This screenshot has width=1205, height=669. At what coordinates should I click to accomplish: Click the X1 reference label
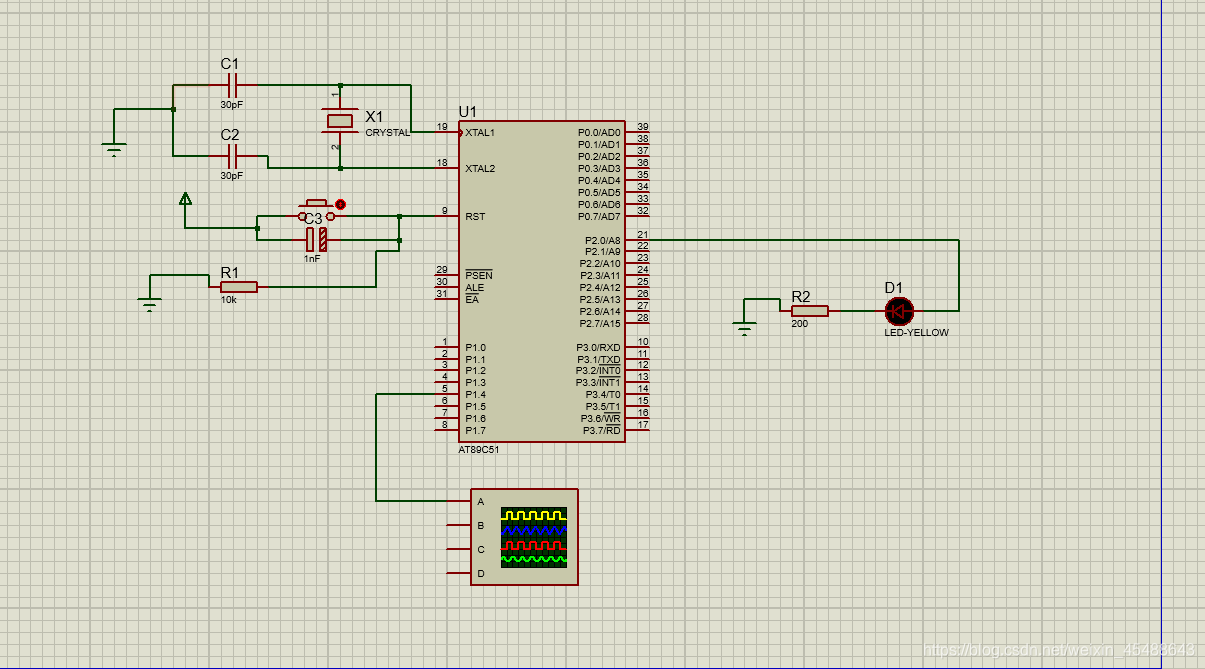click(x=374, y=116)
